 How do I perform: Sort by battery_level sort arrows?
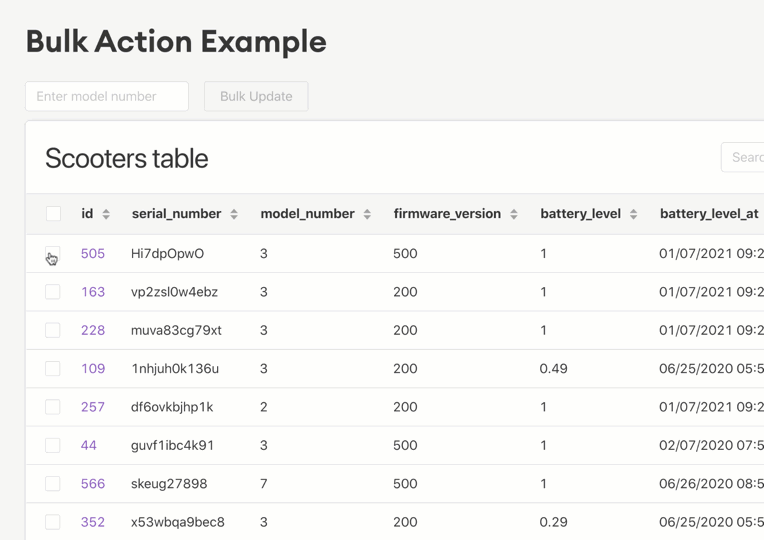pyautogui.click(x=633, y=214)
